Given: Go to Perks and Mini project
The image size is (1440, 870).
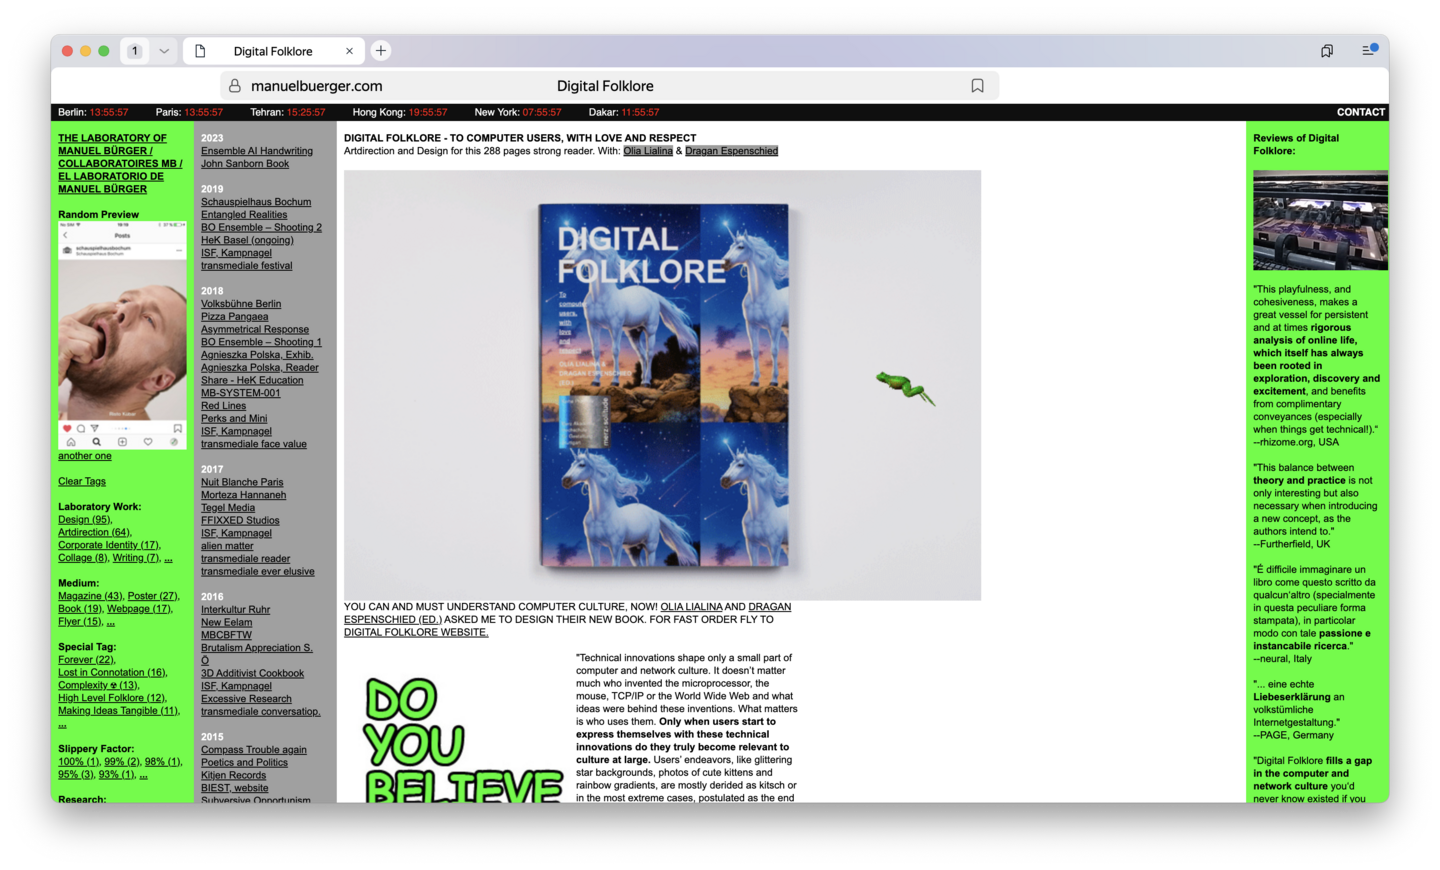Looking at the screenshot, I should click(234, 419).
